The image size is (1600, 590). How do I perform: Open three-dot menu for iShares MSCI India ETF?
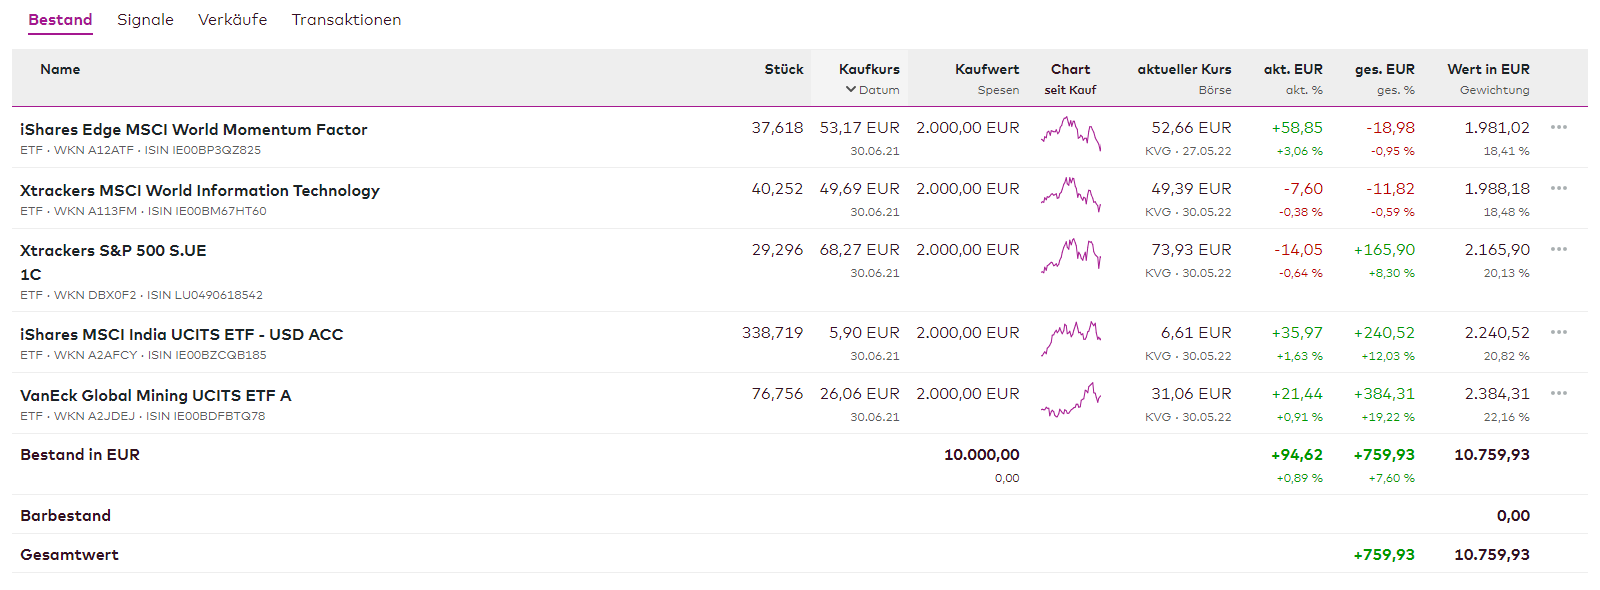tap(1558, 333)
